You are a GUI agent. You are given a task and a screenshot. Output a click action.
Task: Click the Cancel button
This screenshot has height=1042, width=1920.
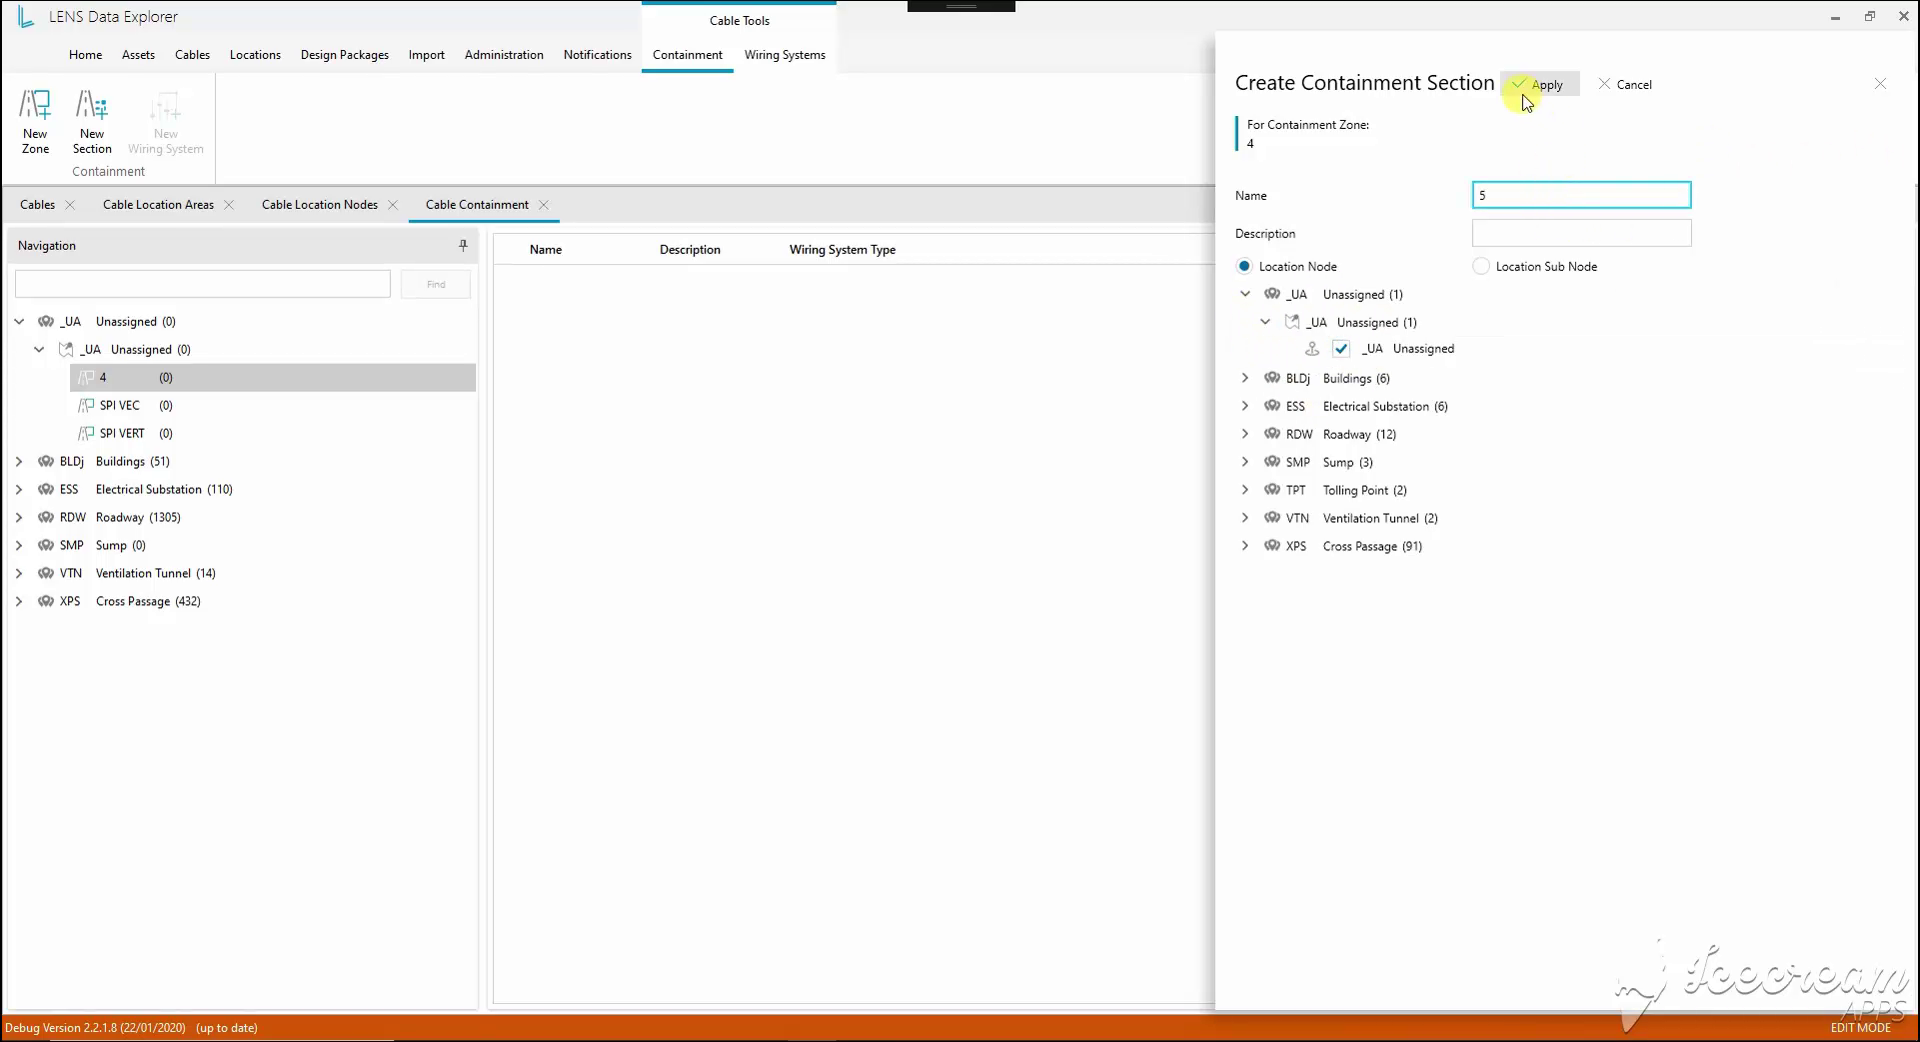tap(1625, 84)
